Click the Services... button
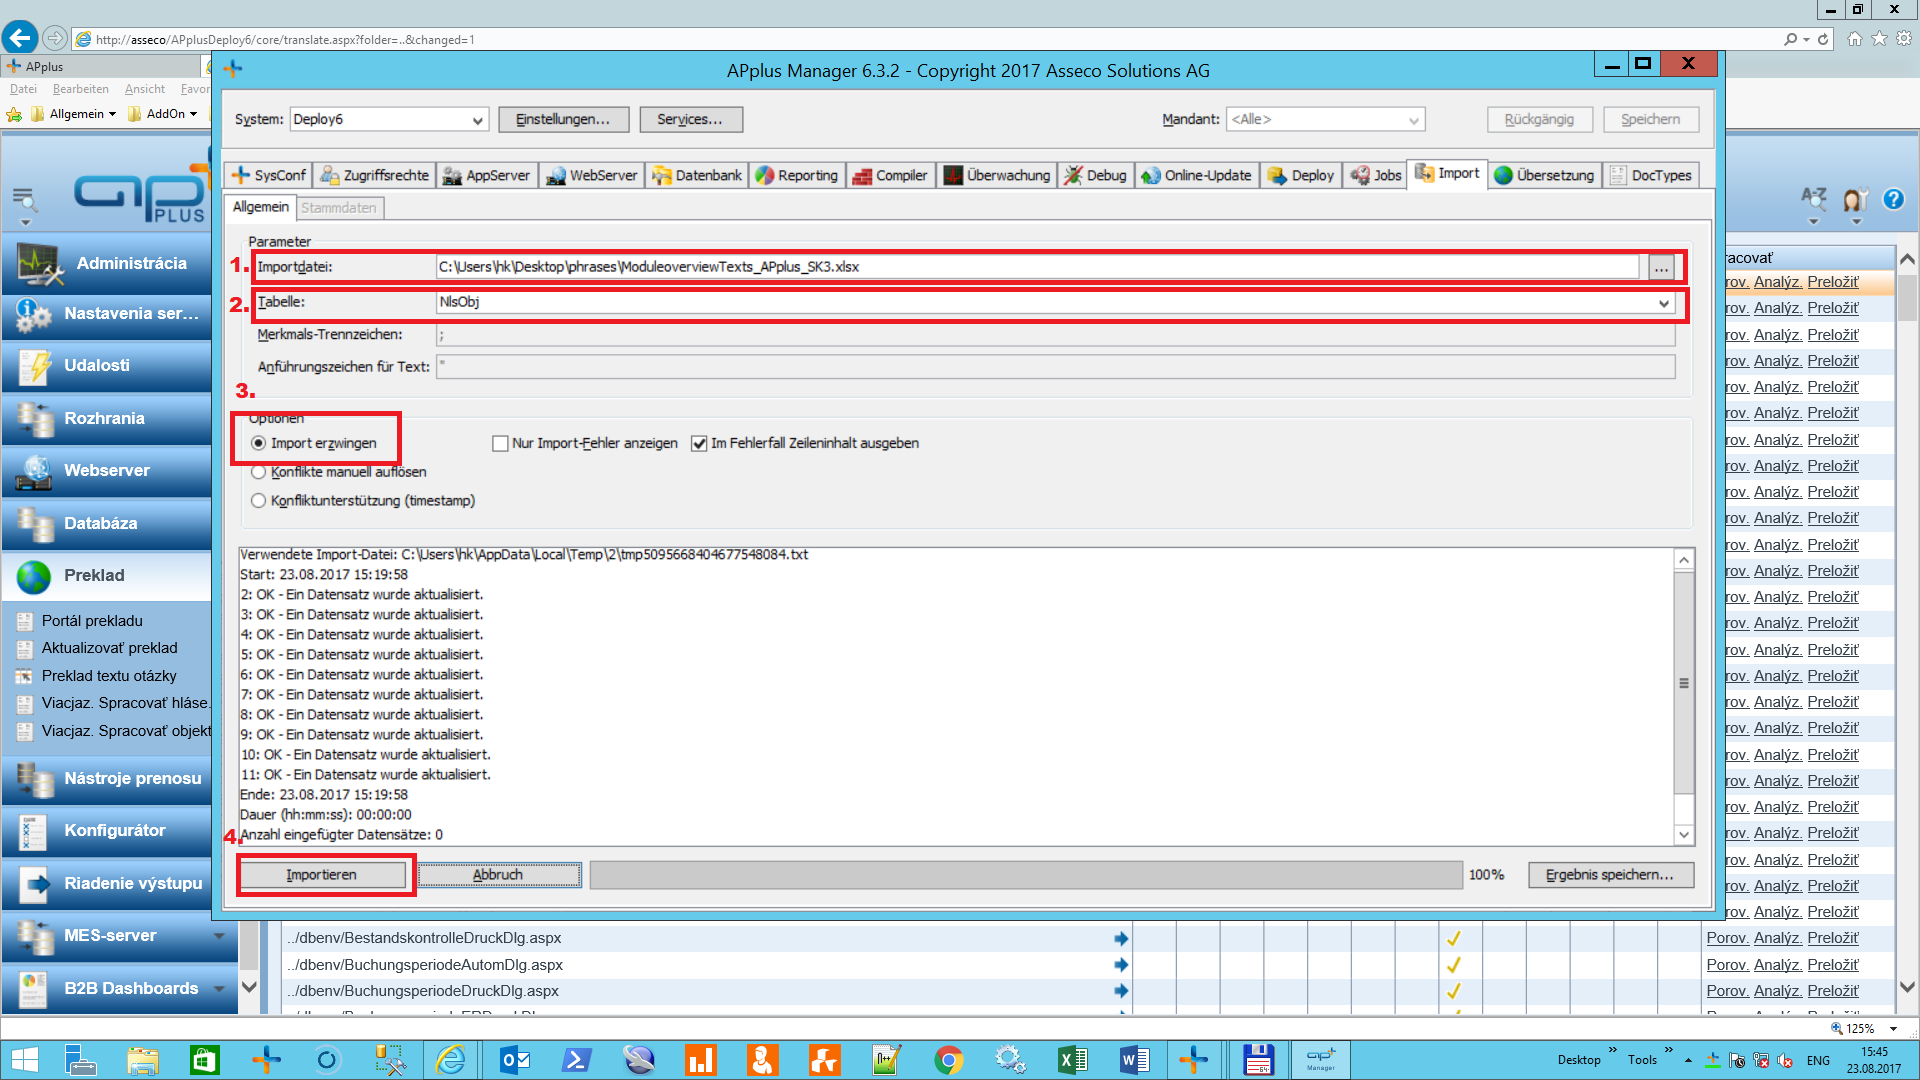1920x1080 pixels. click(x=690, y=120)
